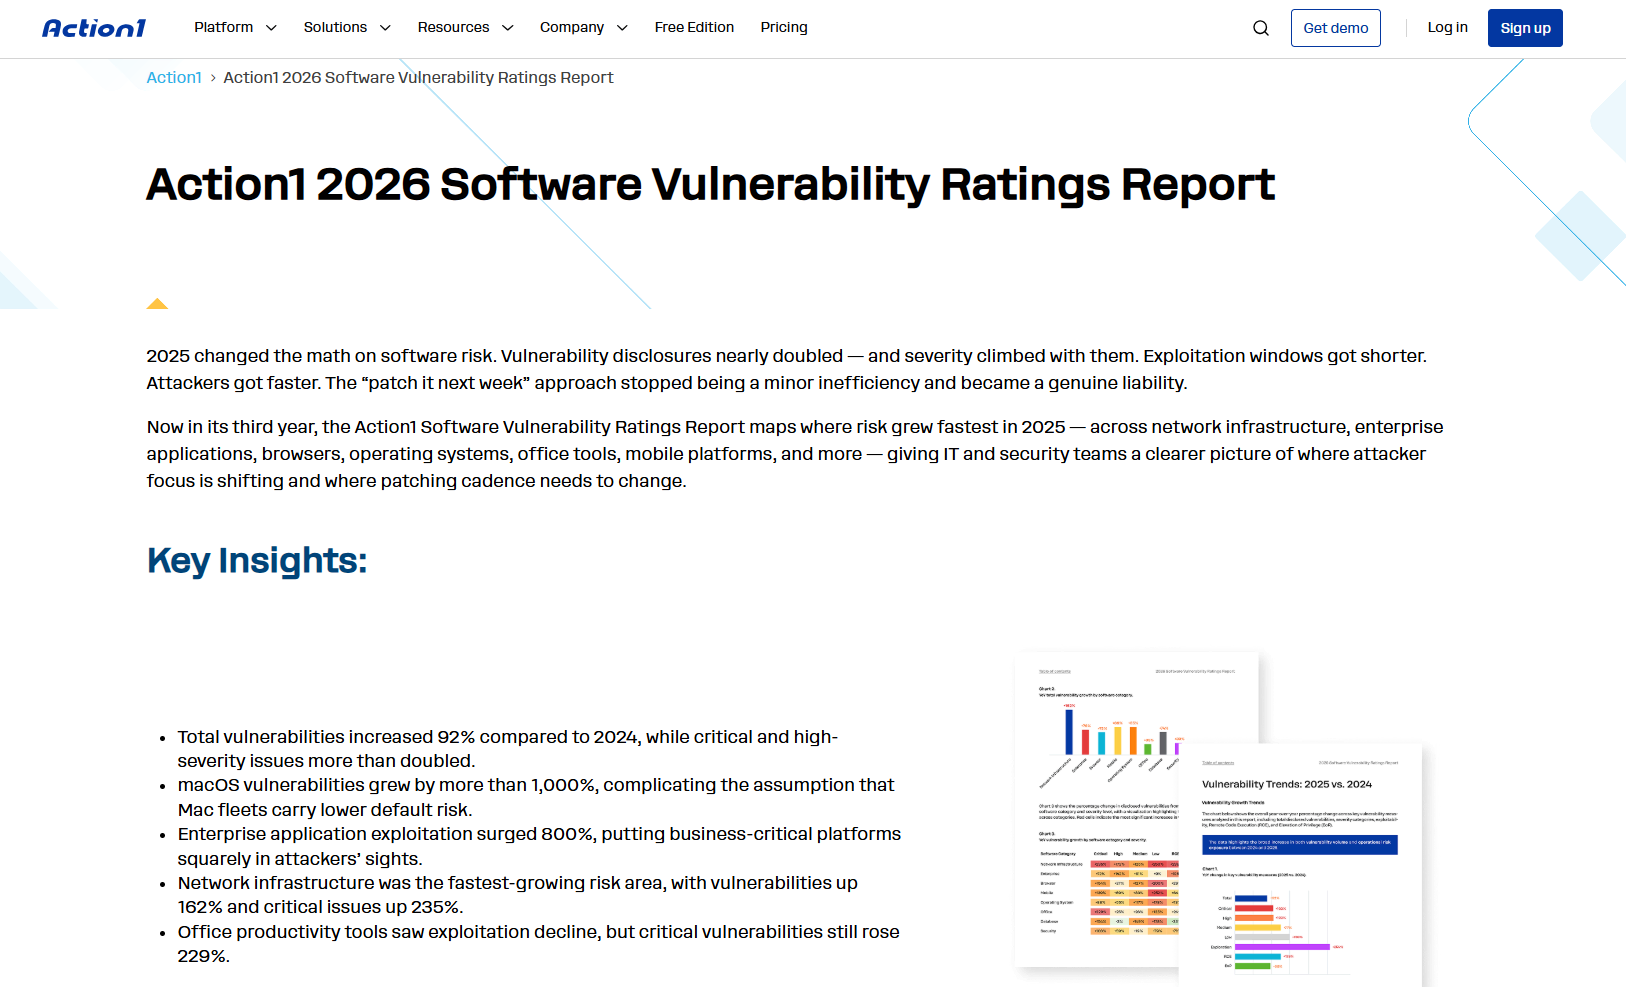
Task: Click the Get demo button
Action: [1336, 28]
